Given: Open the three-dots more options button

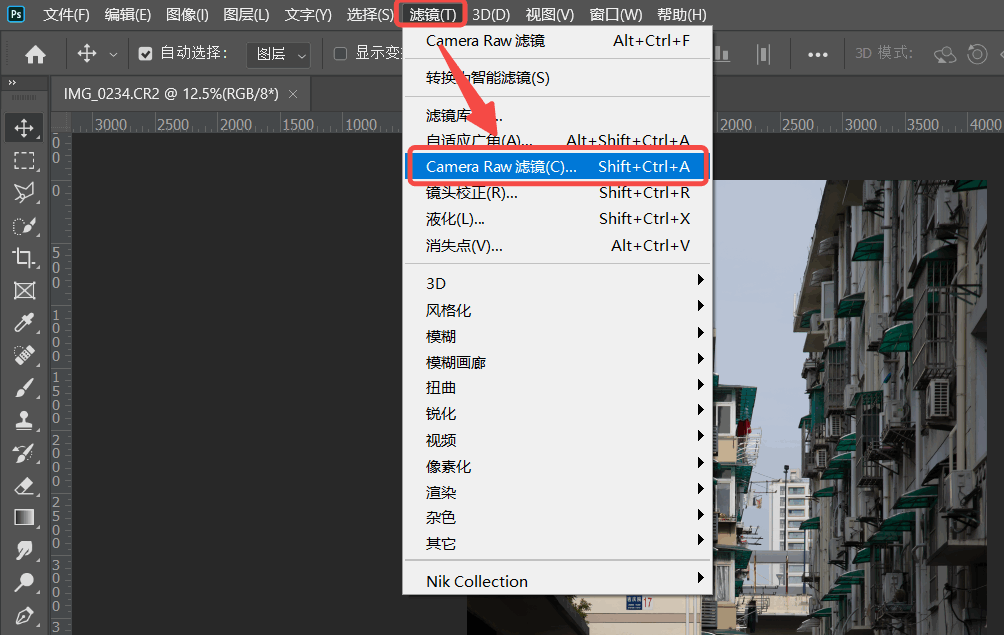Looking at the screenshot, I should pos(817,54).
